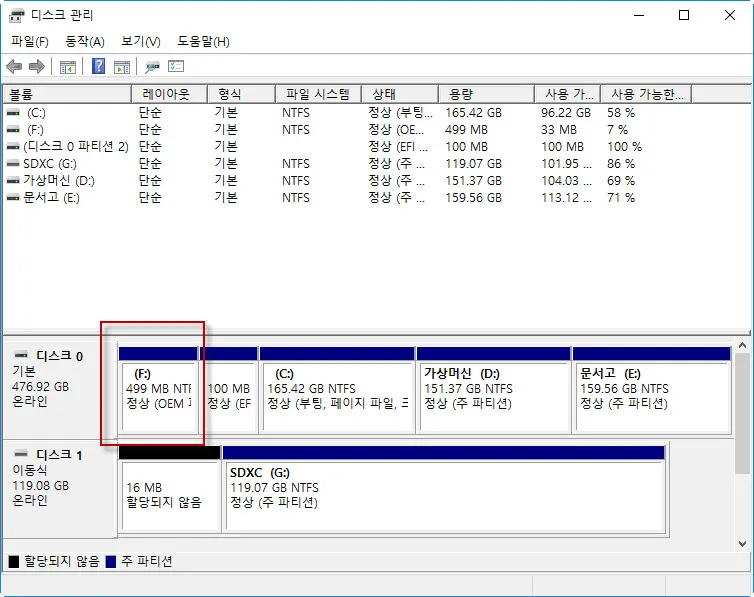Click the connect/refresh disk toolbar icon
The image size is (754, 597).
152,67
